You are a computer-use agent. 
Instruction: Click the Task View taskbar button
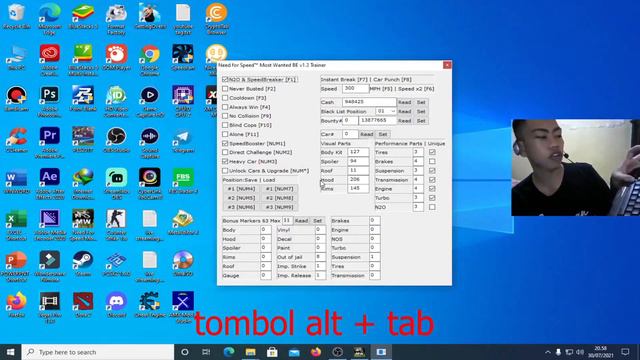[x=206, y=352]
